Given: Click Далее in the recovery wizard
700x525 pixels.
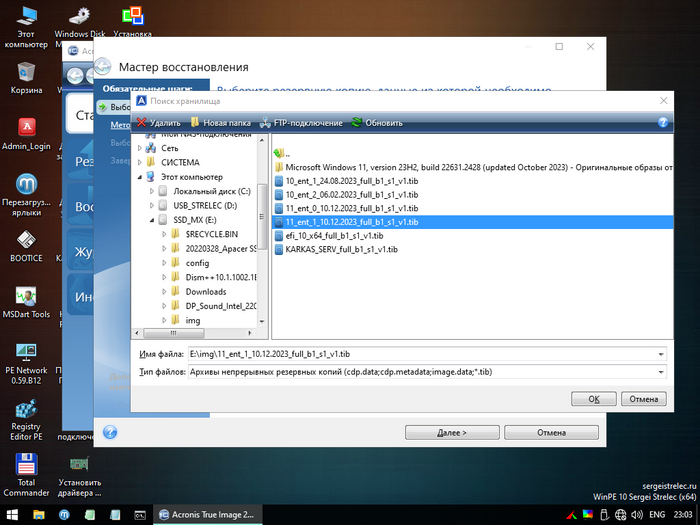Looking at the screenshot, I should (452, 433).
